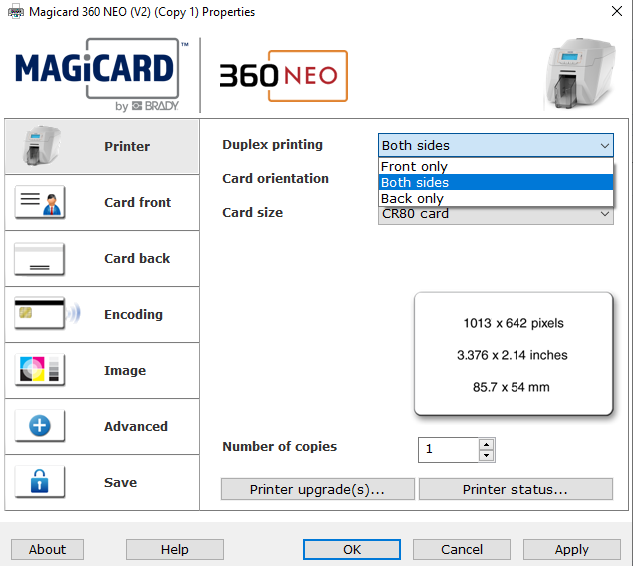Image resolution: width=633 pixels, height=566 pixels.
Task: Pick Both sides from dropdown list
Action: [x=496, y=182]
